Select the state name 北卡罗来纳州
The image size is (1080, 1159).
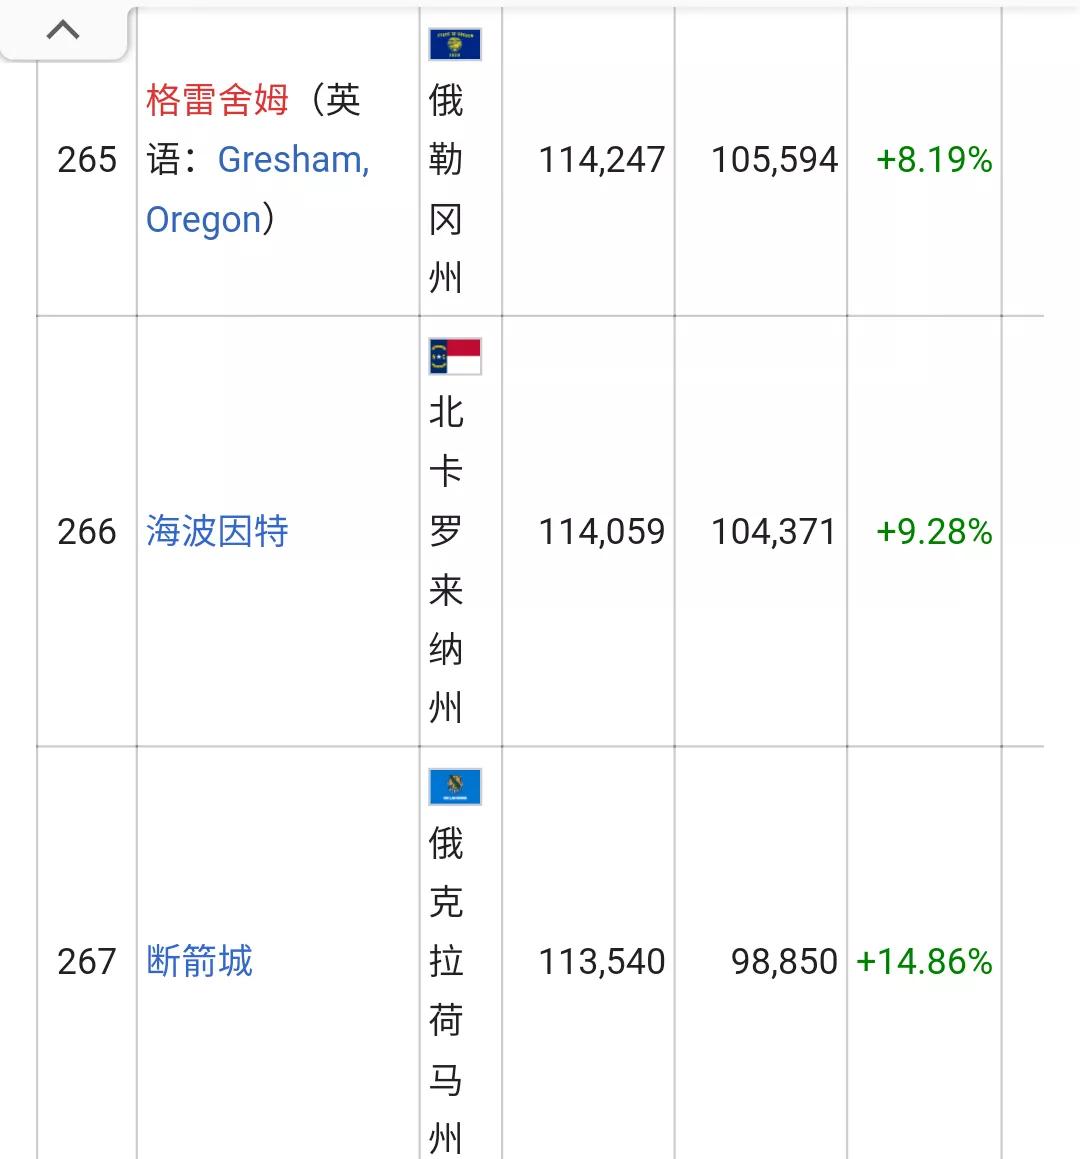pos(446,560)
